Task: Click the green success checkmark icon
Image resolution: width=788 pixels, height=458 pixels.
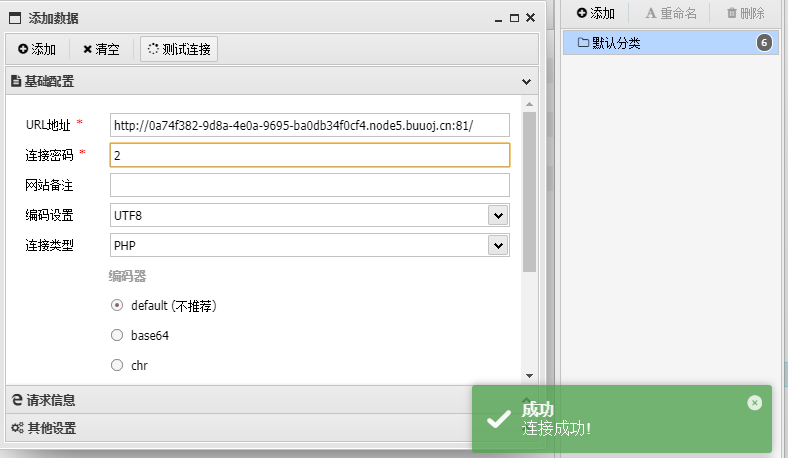Action: coord(499,420)
